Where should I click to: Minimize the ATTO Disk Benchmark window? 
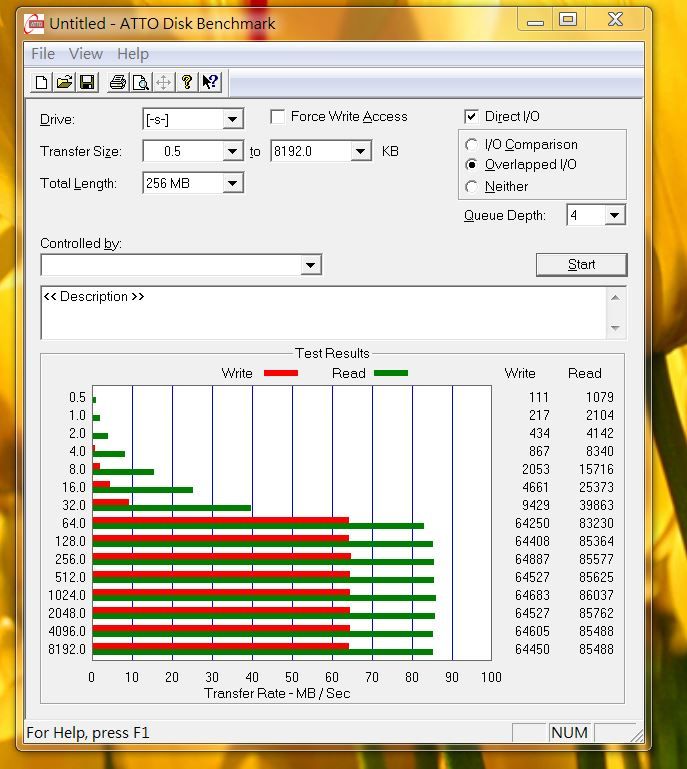click(x=535, y=21)
